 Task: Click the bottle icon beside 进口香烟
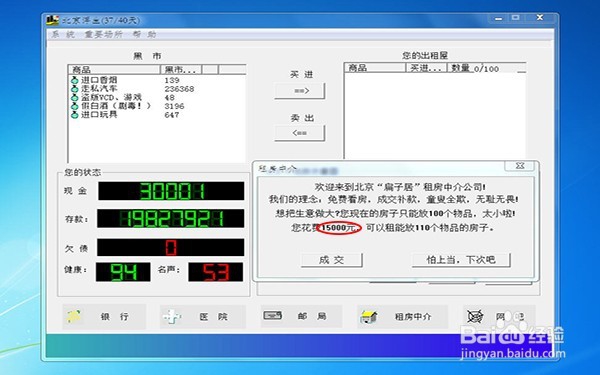75,80
